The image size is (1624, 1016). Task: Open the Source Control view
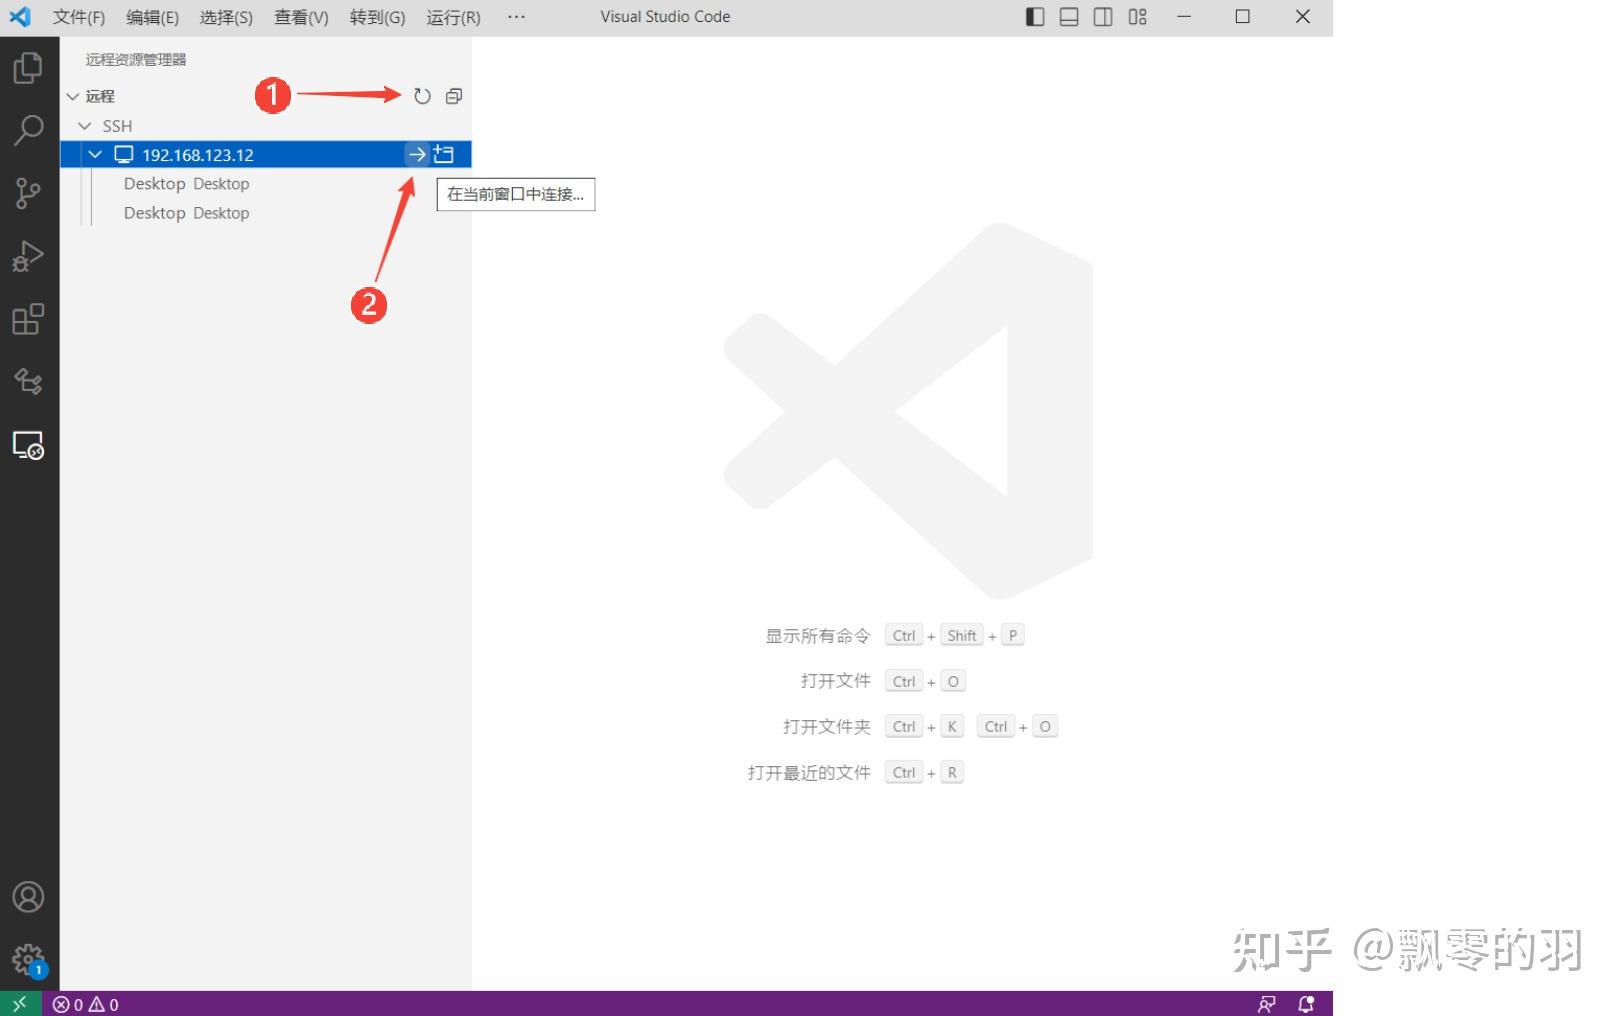28,192
